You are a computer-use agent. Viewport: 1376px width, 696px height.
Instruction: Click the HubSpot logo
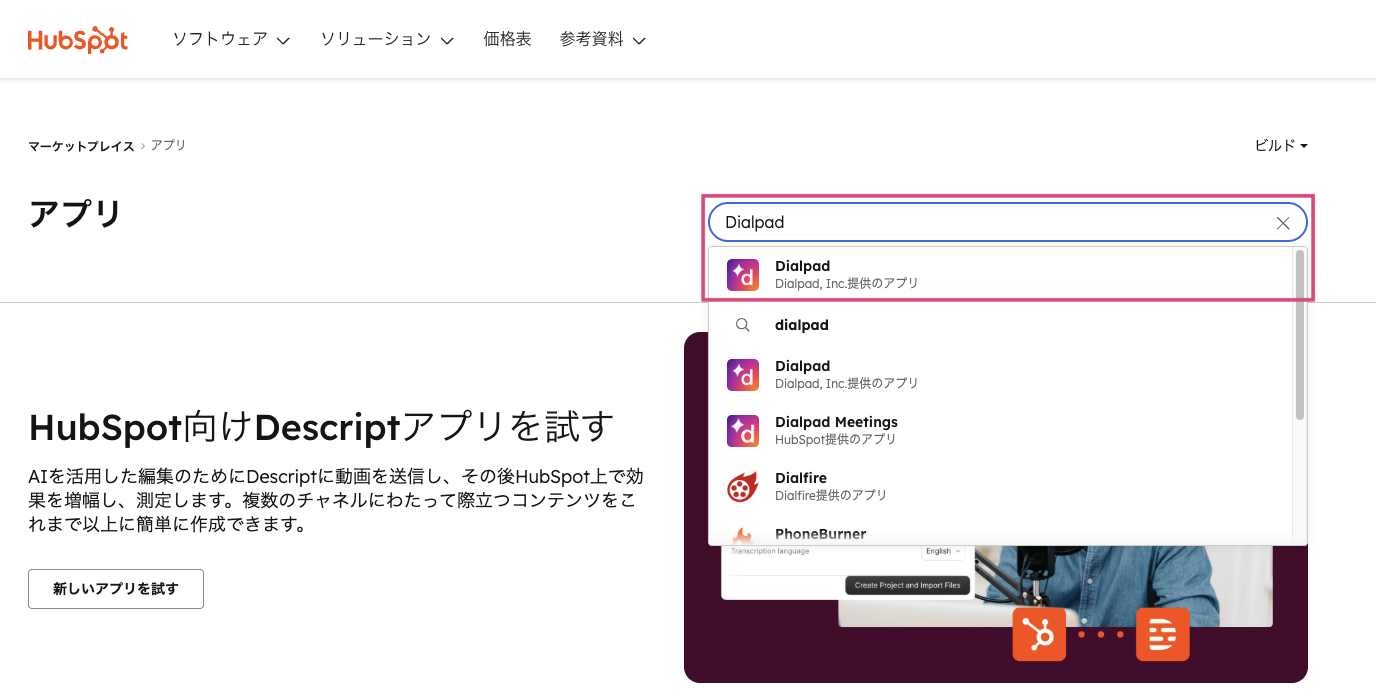(x=78, y=40)
